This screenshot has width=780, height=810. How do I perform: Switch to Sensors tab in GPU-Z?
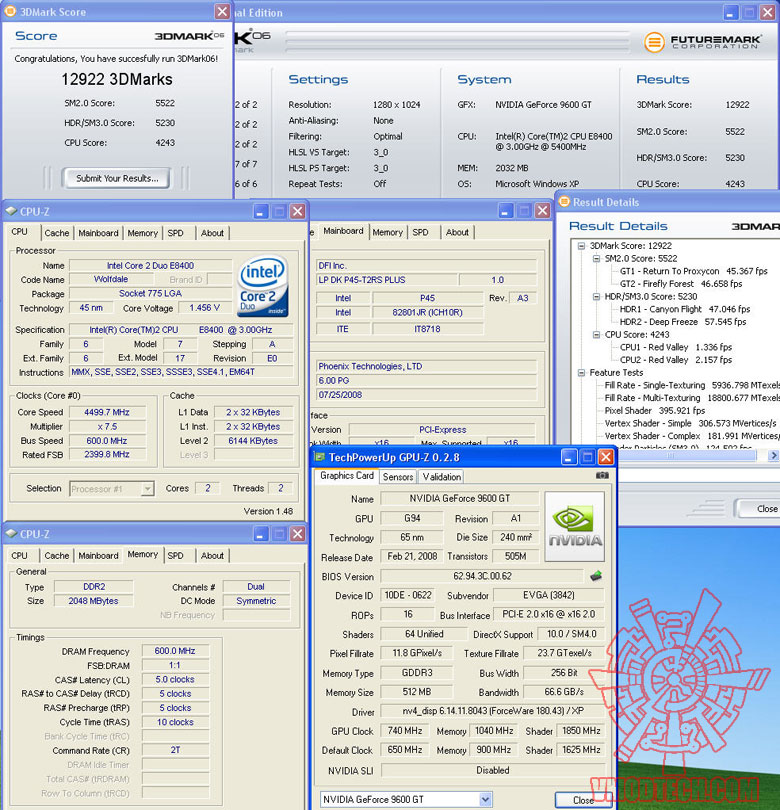pos(398,477)
